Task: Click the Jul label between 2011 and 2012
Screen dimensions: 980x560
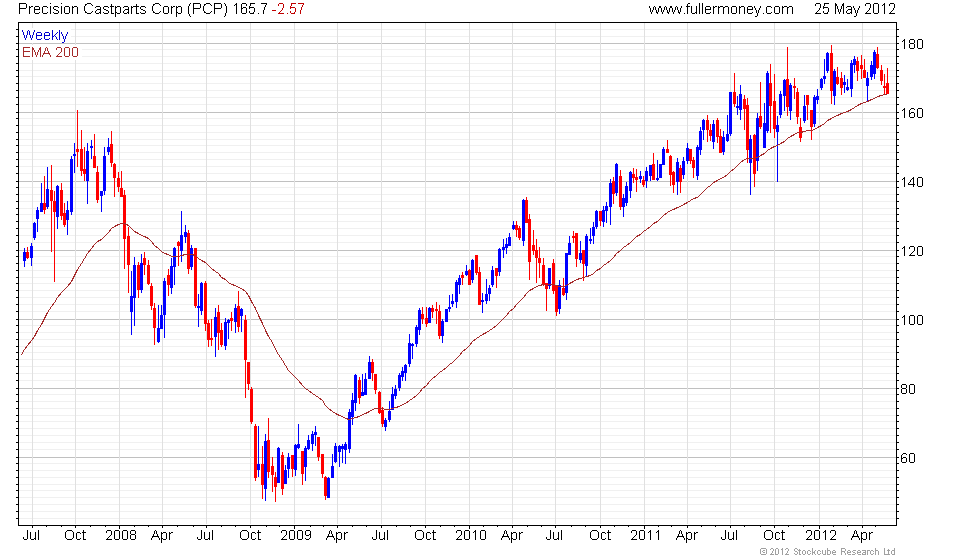Action: tap(729, 536)
